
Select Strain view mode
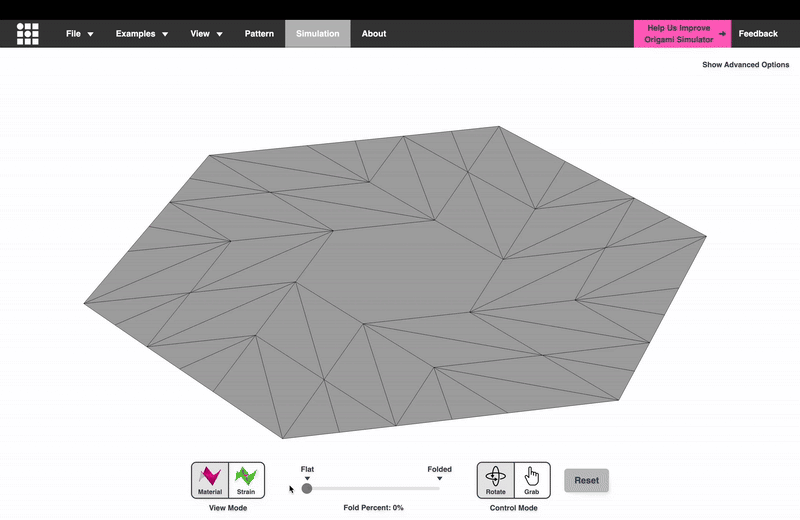point(246,480)
